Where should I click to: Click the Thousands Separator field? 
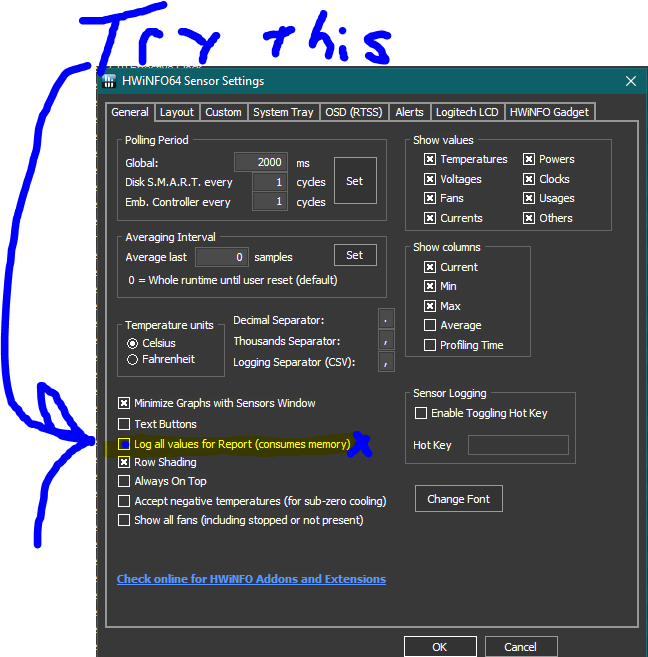pyautogui.click(x=386, y=341)
